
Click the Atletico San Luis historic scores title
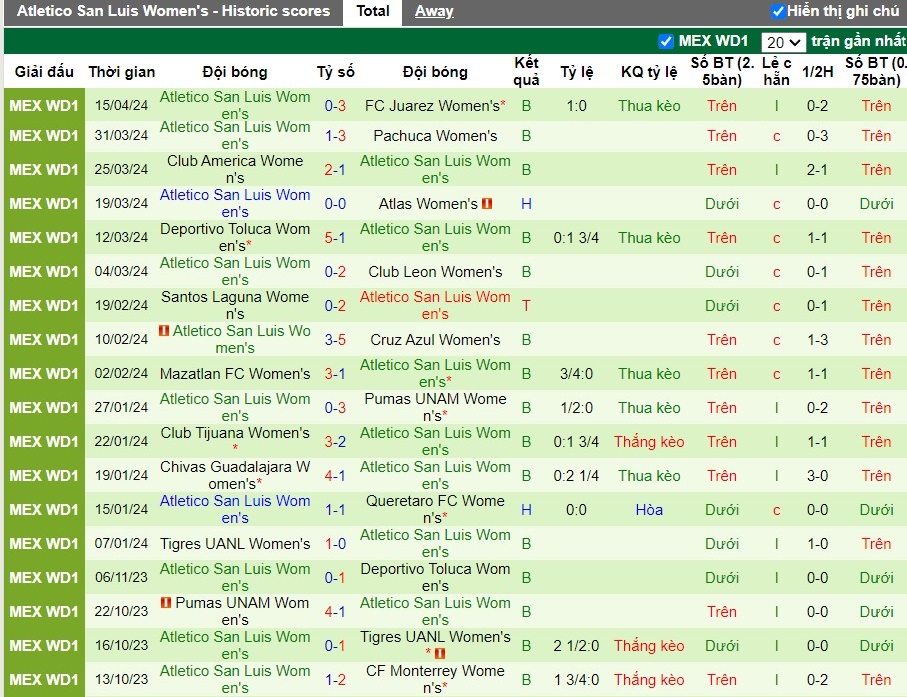click(173, 11)
